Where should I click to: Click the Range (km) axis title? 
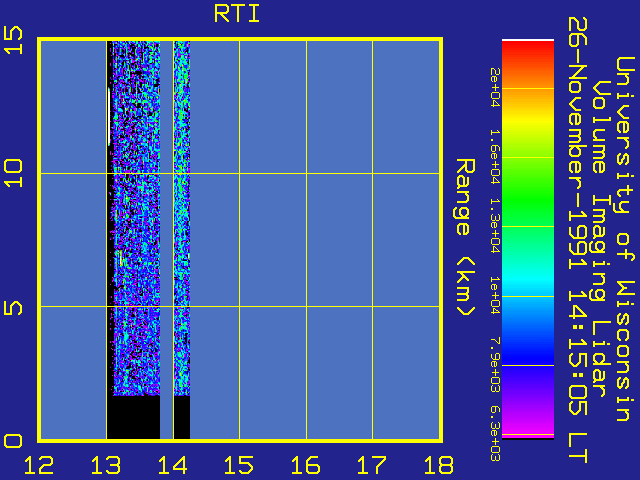point(465,238)
